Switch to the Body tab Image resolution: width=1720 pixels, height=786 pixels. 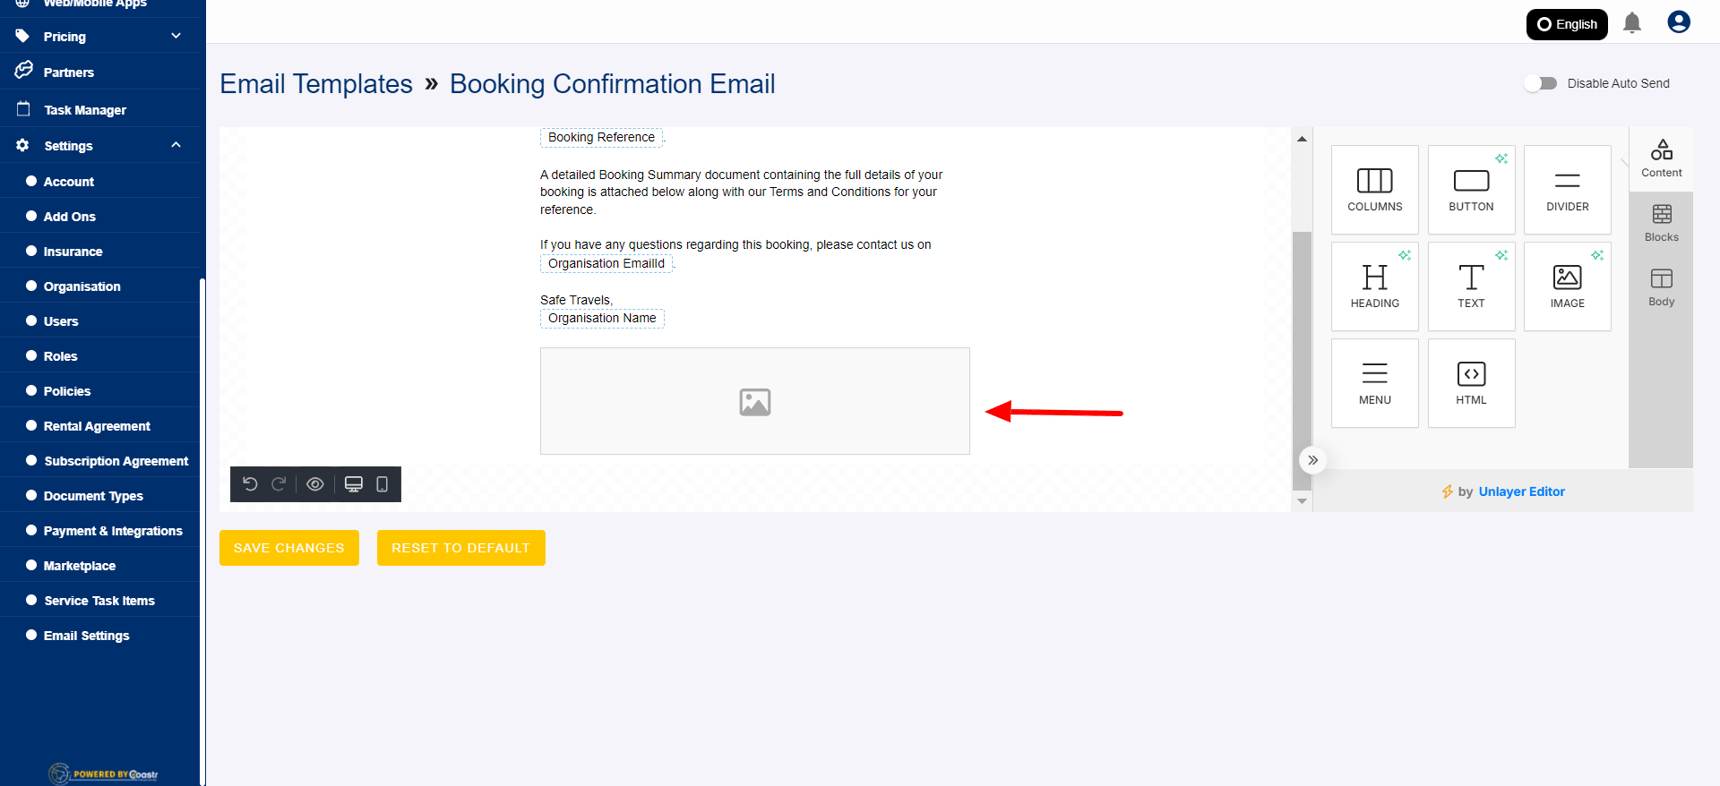pos(1660,288)
